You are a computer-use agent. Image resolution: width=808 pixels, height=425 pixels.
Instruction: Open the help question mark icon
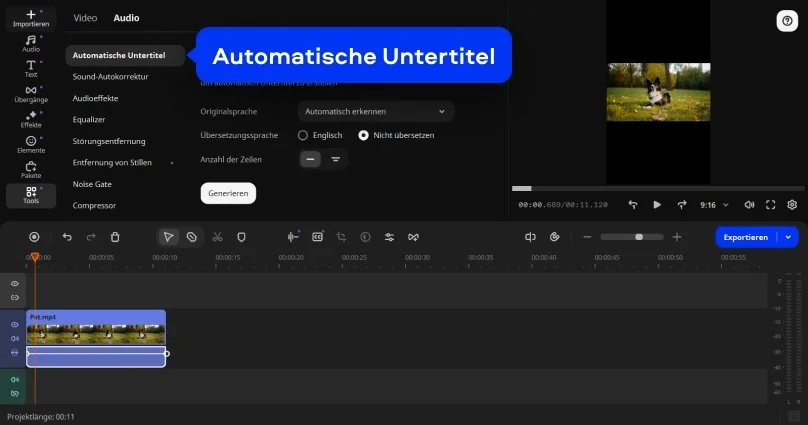pos(785,21)
